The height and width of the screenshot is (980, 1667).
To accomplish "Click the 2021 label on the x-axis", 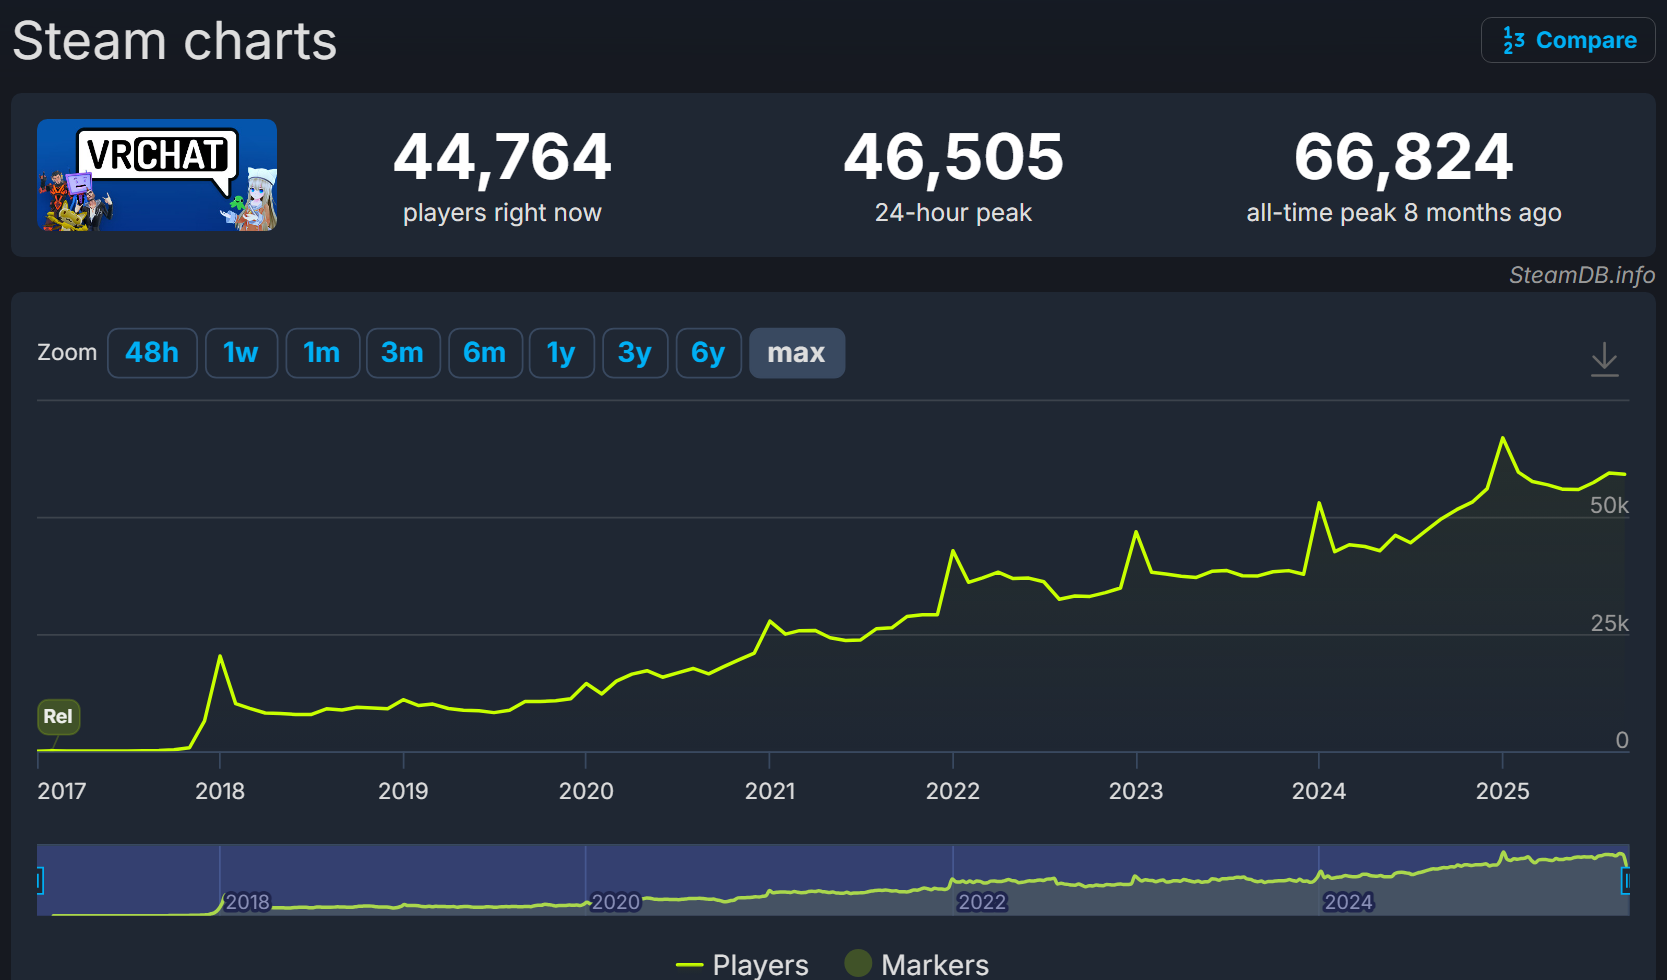I will (770, 791).
